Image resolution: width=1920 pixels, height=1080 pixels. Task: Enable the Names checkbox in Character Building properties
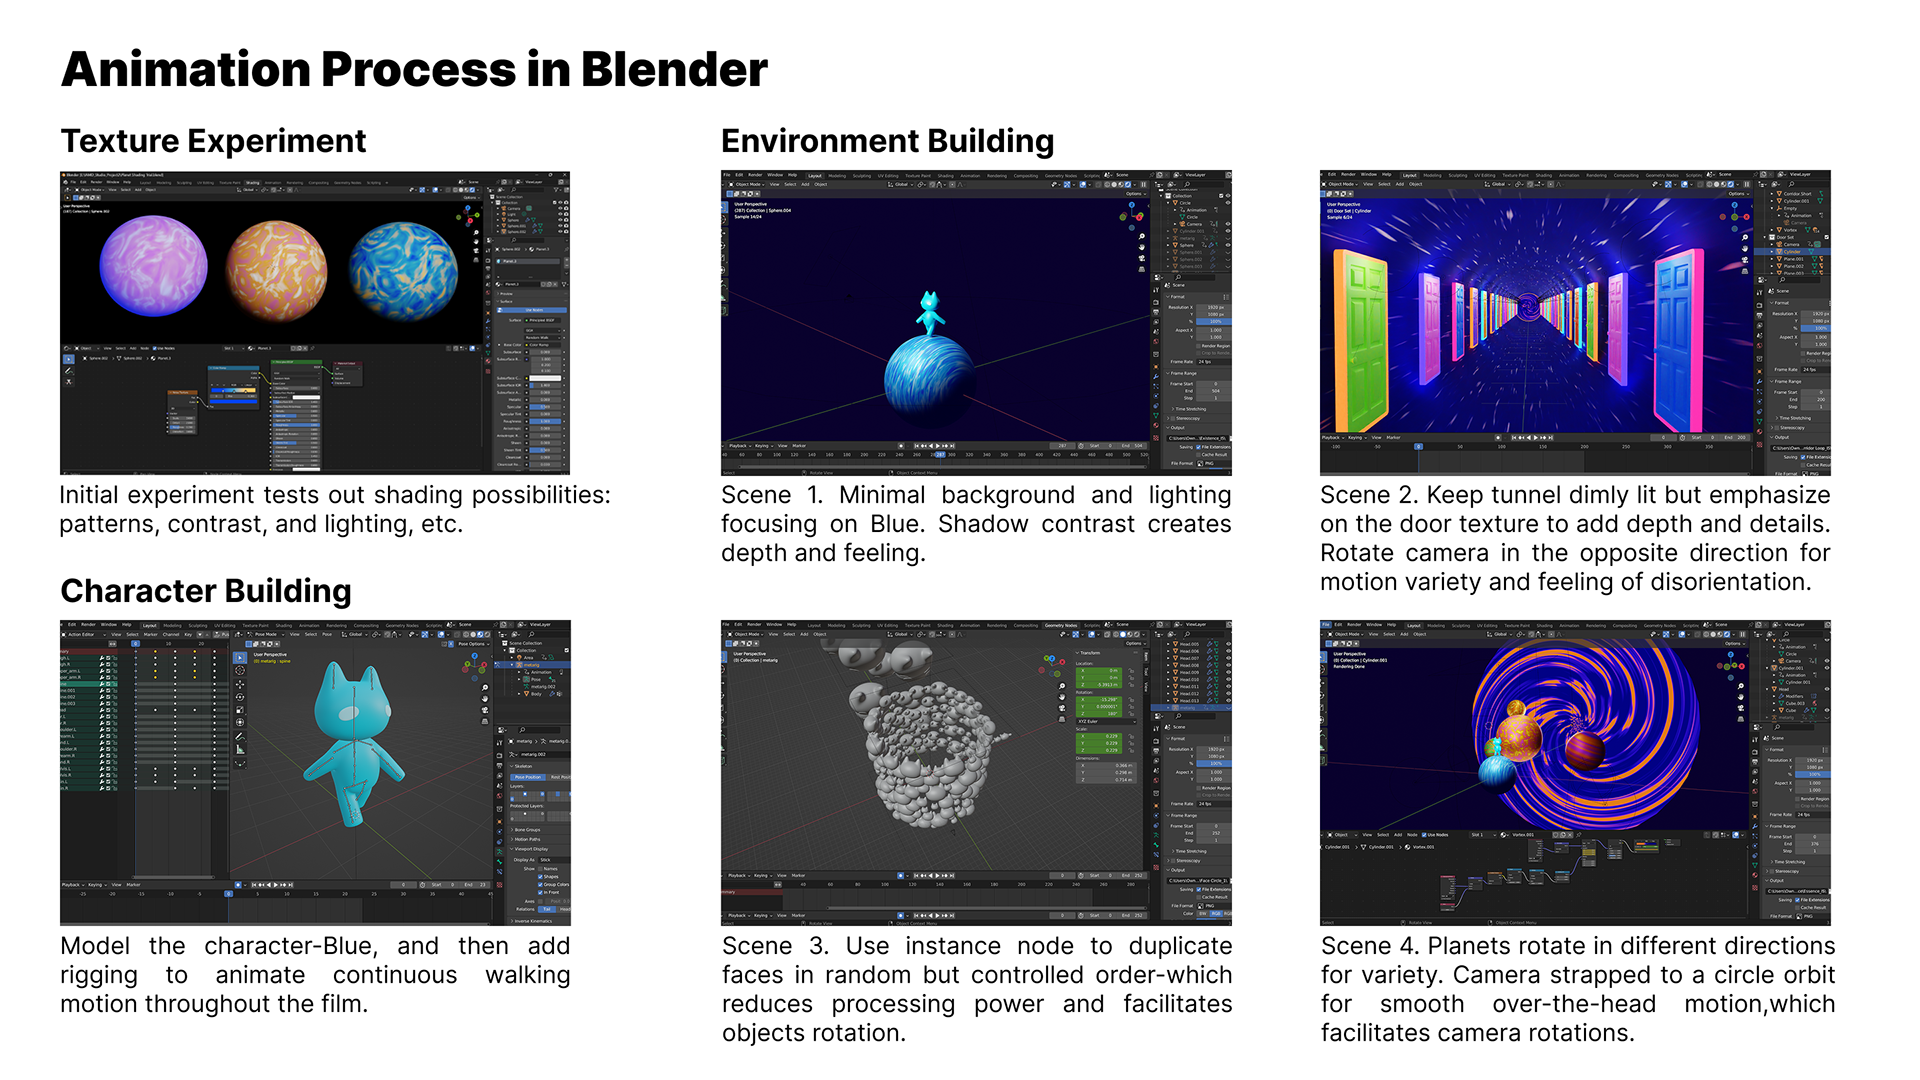(540, 869)
